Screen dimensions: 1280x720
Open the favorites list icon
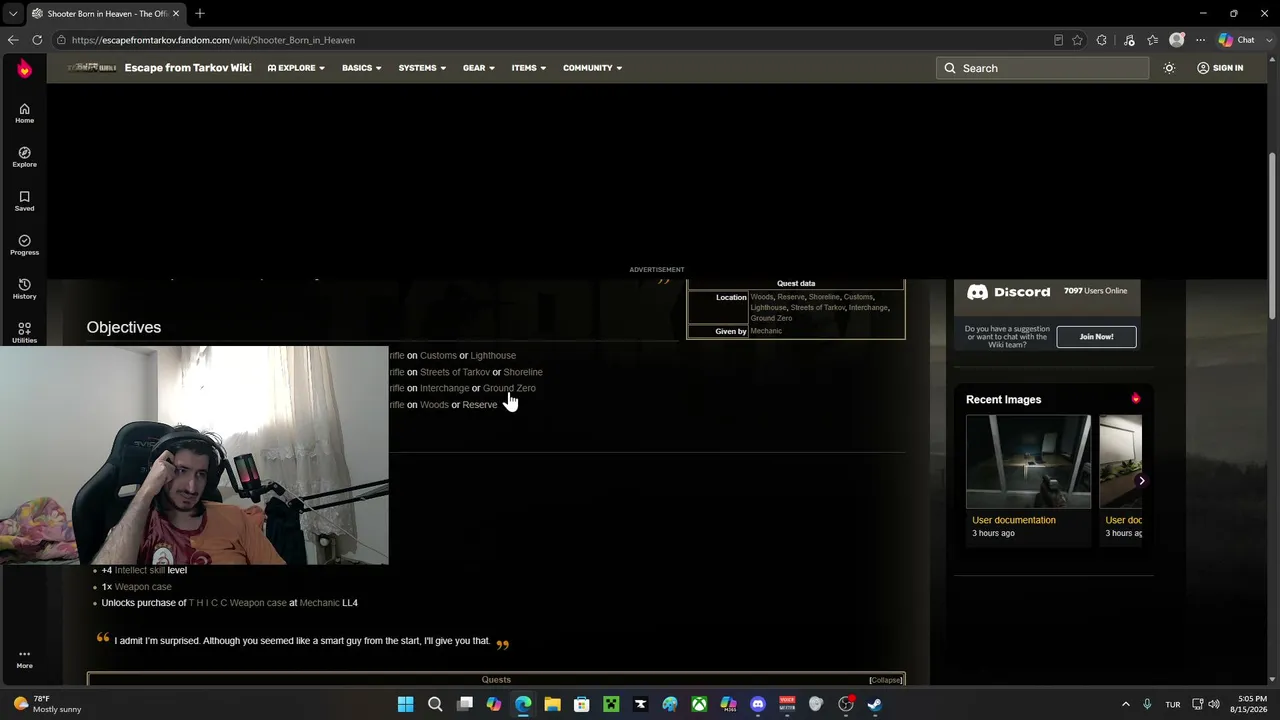coord(1153,40)
